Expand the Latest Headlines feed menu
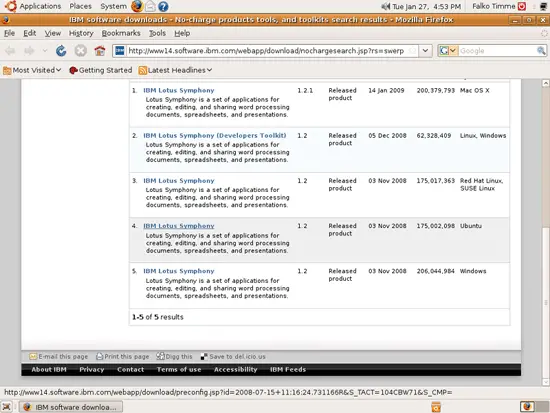550x413 pixels. tap(175, 70)
